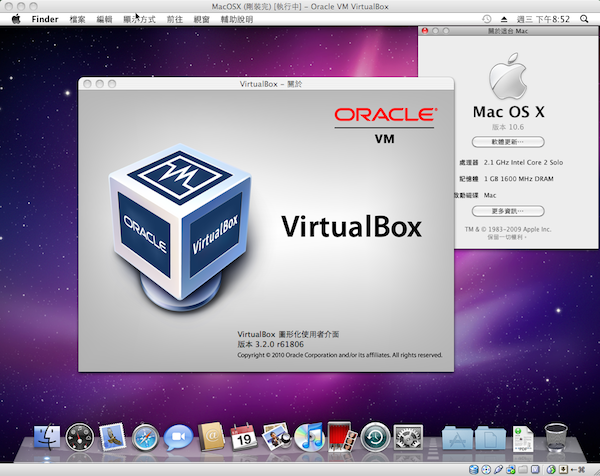Open iChat bubble icon in Dock

[x=178, y=437]
